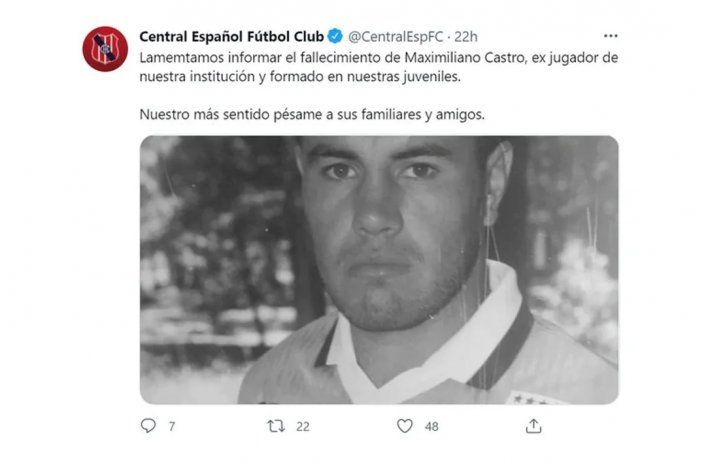706x470 pixels.
Task: Open the three-dot more options menu
Action: pos(610,36)
